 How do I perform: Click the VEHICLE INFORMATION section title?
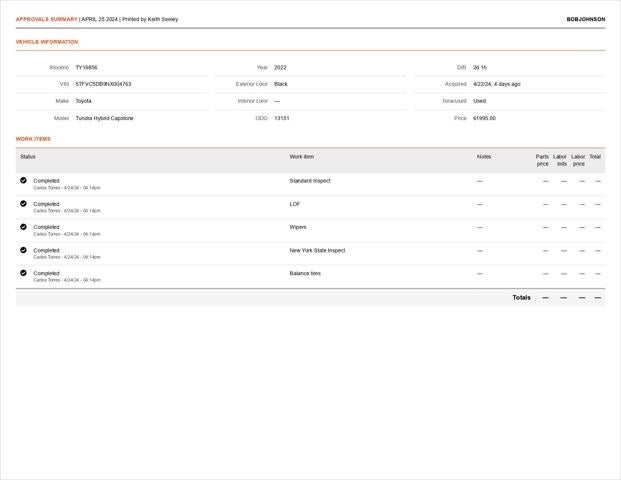47,42
